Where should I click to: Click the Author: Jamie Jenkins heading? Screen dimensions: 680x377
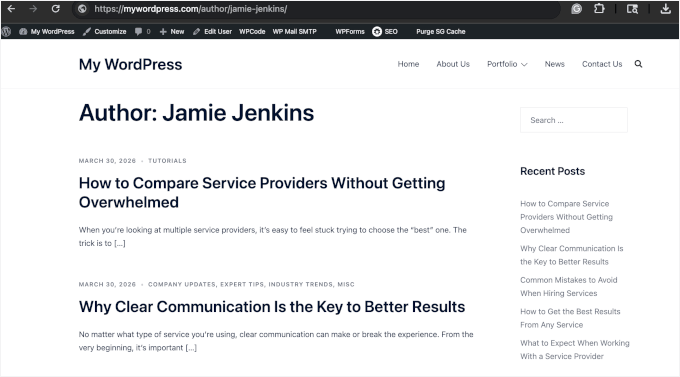point(196,113)
